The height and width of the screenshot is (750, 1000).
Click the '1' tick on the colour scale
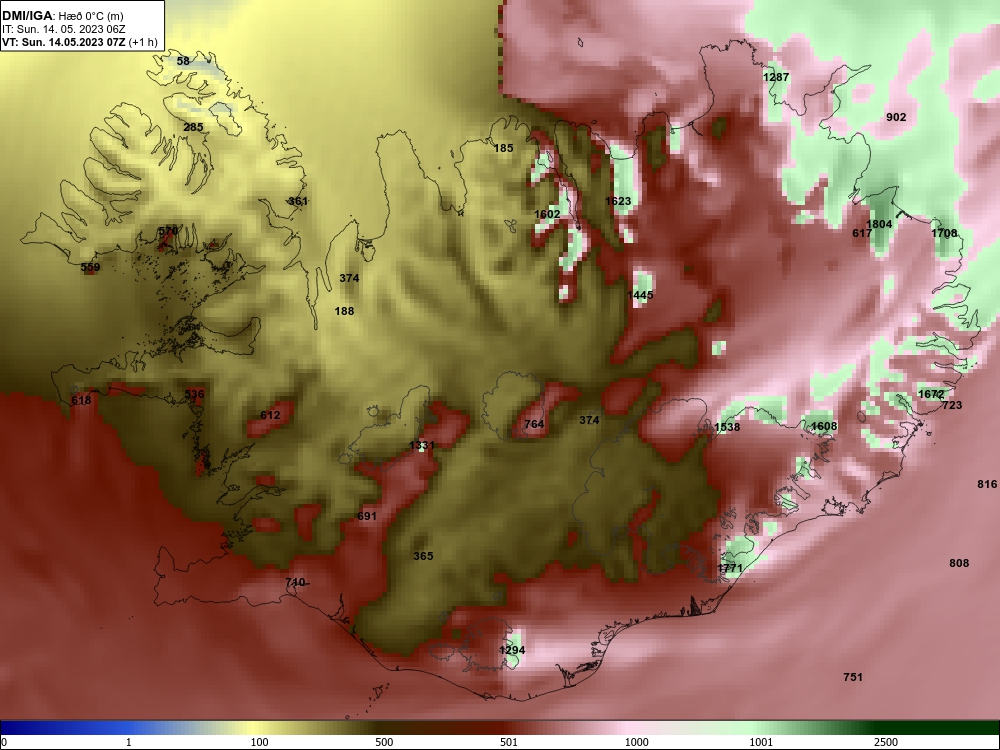pyautogui.click(x=129, y=742)
